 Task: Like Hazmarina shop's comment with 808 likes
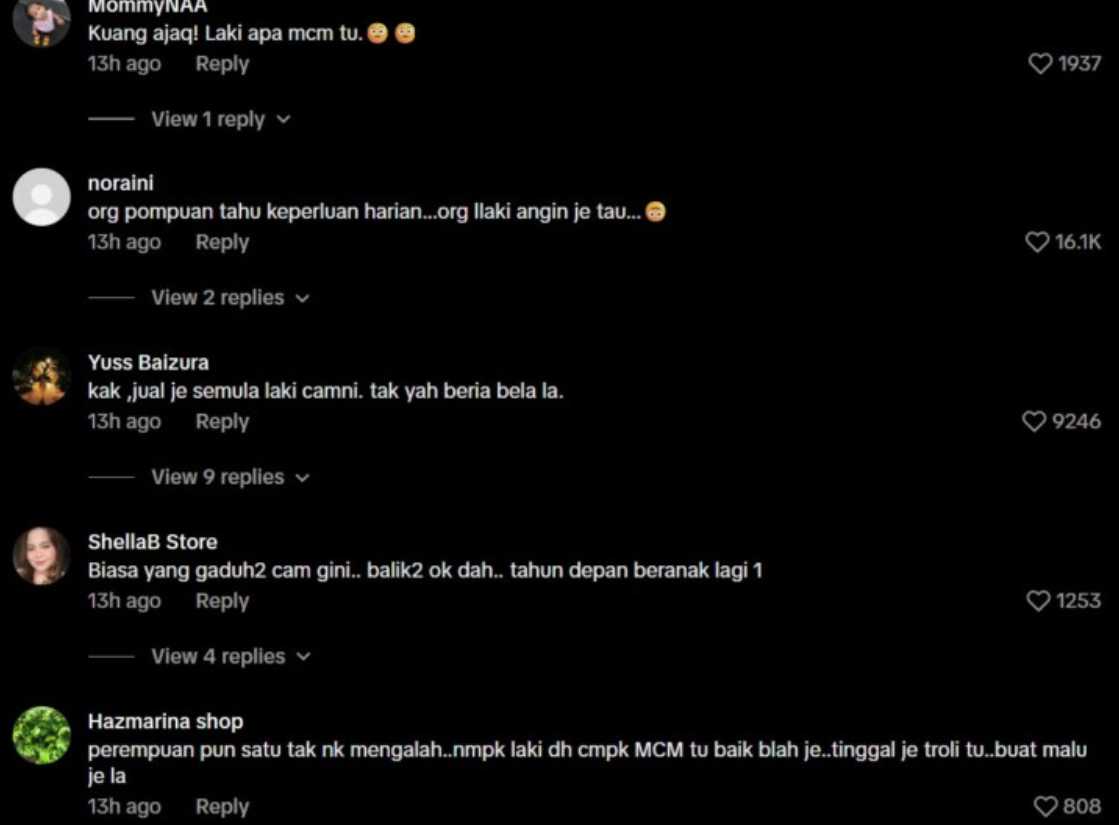pyautogui.click(x=1045, y=806)
